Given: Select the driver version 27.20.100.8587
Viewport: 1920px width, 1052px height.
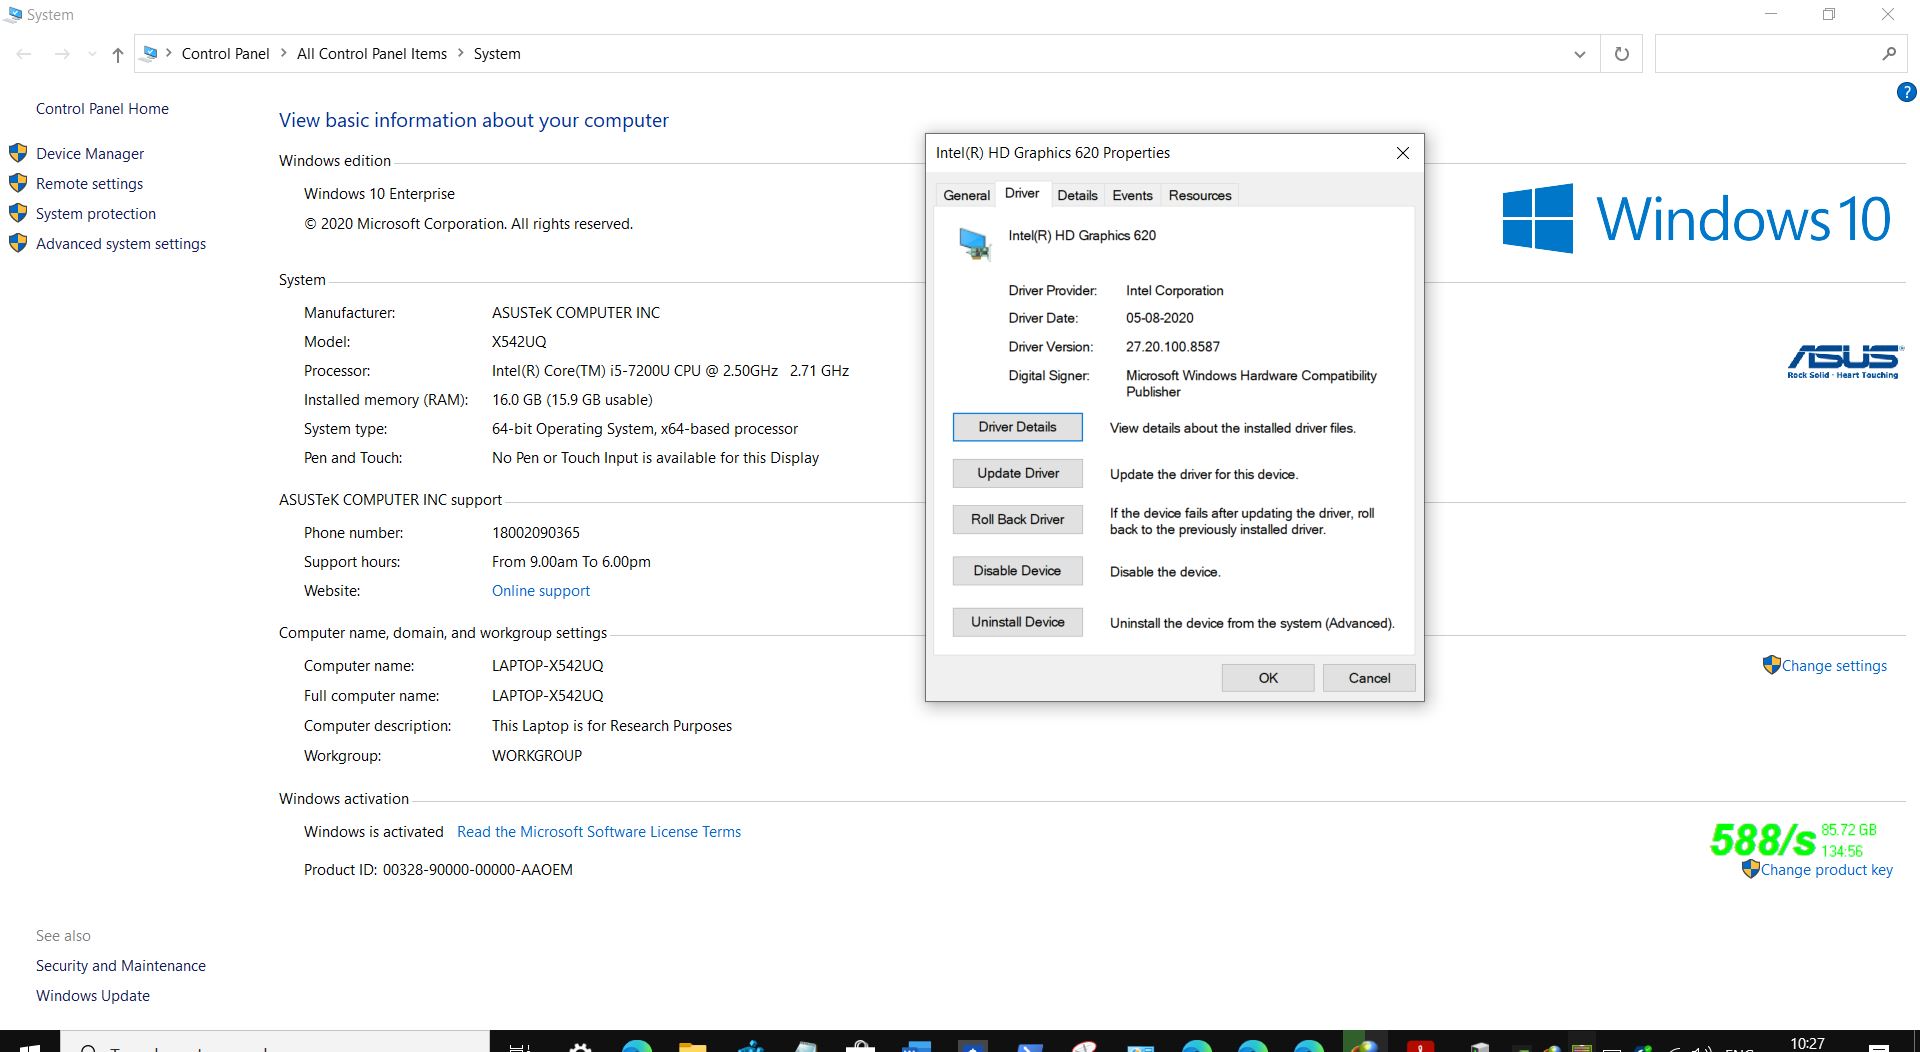Looking at the screenshot, I should click(x=1173, y=347).
